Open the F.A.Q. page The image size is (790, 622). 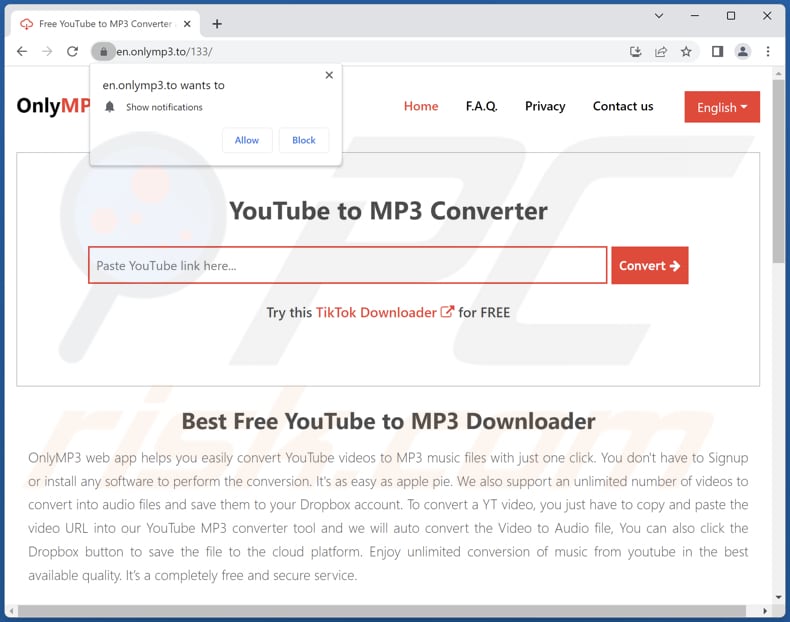point(481,106)
